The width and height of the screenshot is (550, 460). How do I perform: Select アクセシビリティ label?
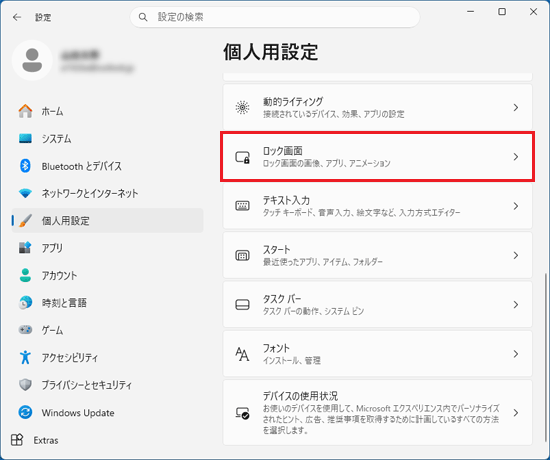[x=70, y=358]
